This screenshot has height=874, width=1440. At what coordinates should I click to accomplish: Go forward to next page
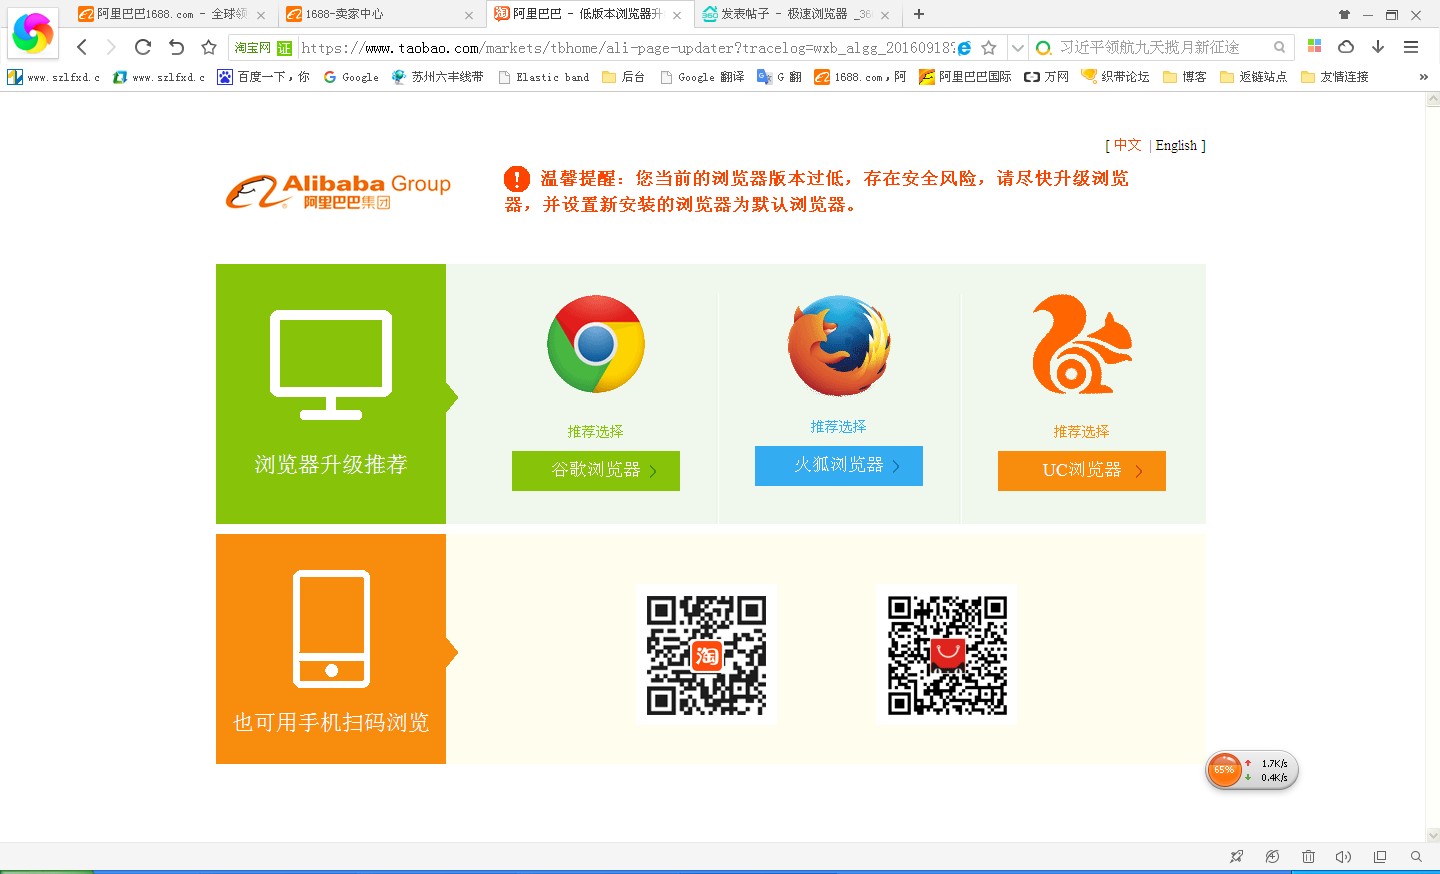coord(111,47)
